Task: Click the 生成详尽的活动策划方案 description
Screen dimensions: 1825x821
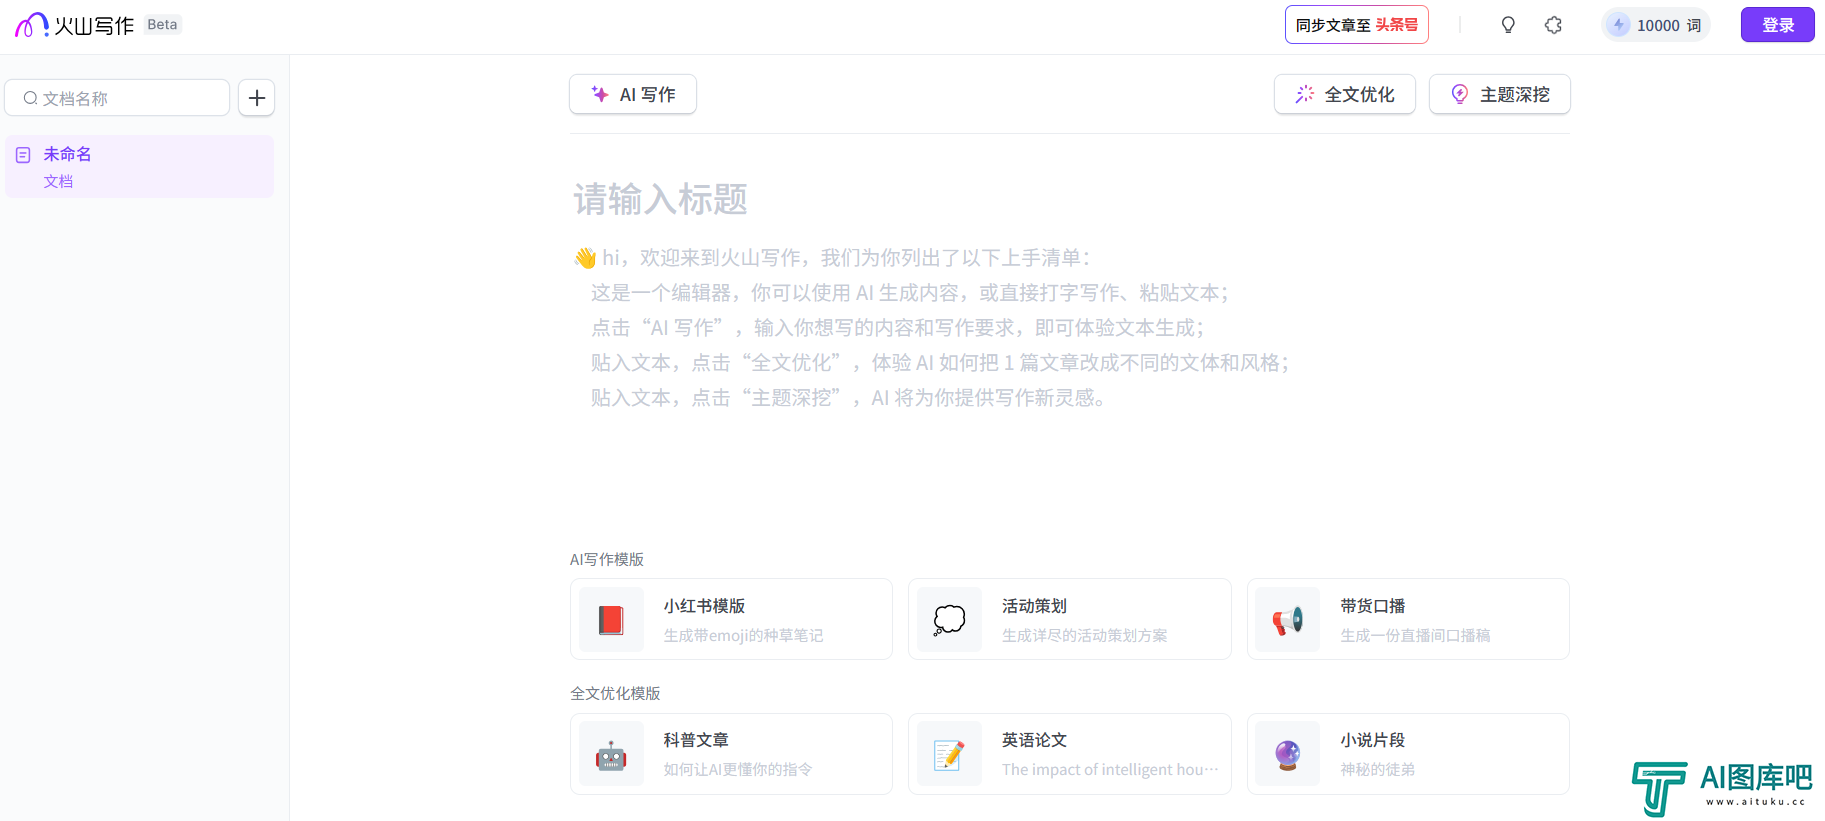Action: point(1084,635)
